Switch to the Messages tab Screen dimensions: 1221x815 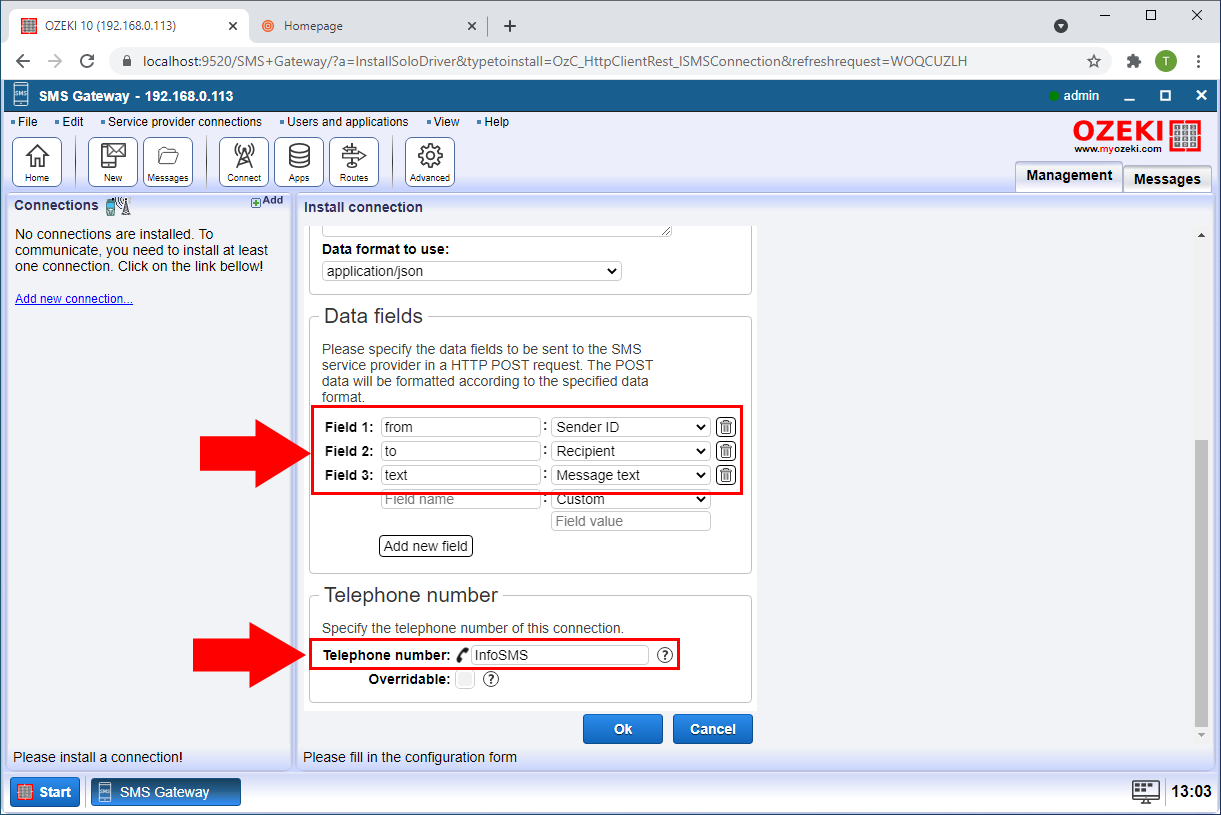(x=1166, y=179)
